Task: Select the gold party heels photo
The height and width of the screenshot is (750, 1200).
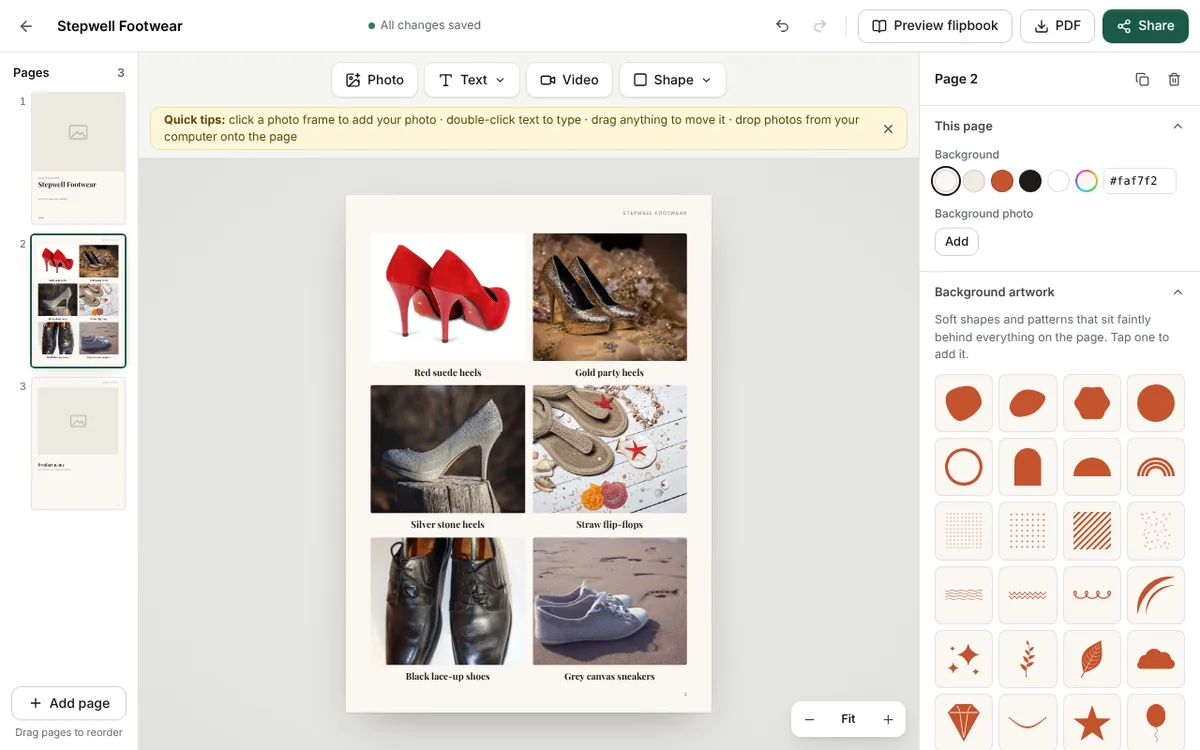Action: coord(610,297)
